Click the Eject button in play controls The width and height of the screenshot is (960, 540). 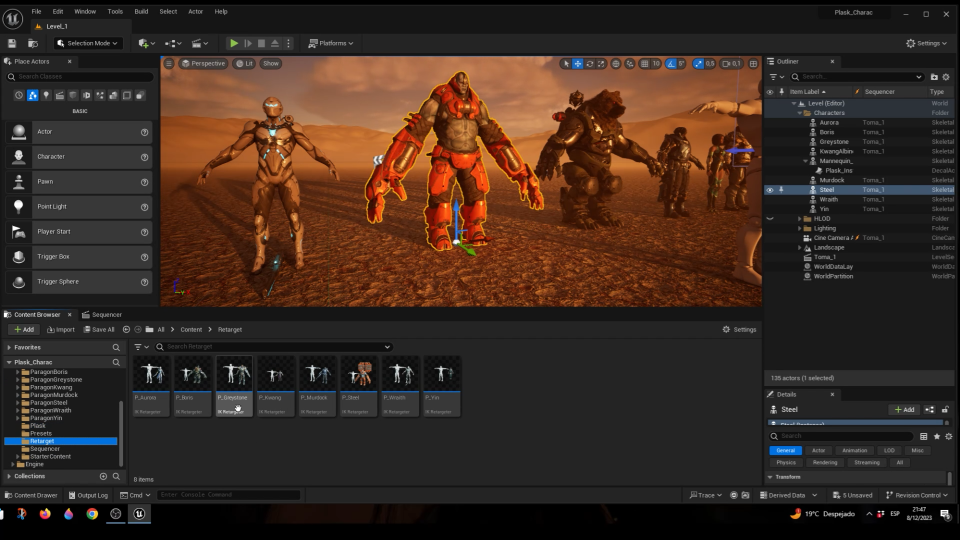[x=275, y=43]
